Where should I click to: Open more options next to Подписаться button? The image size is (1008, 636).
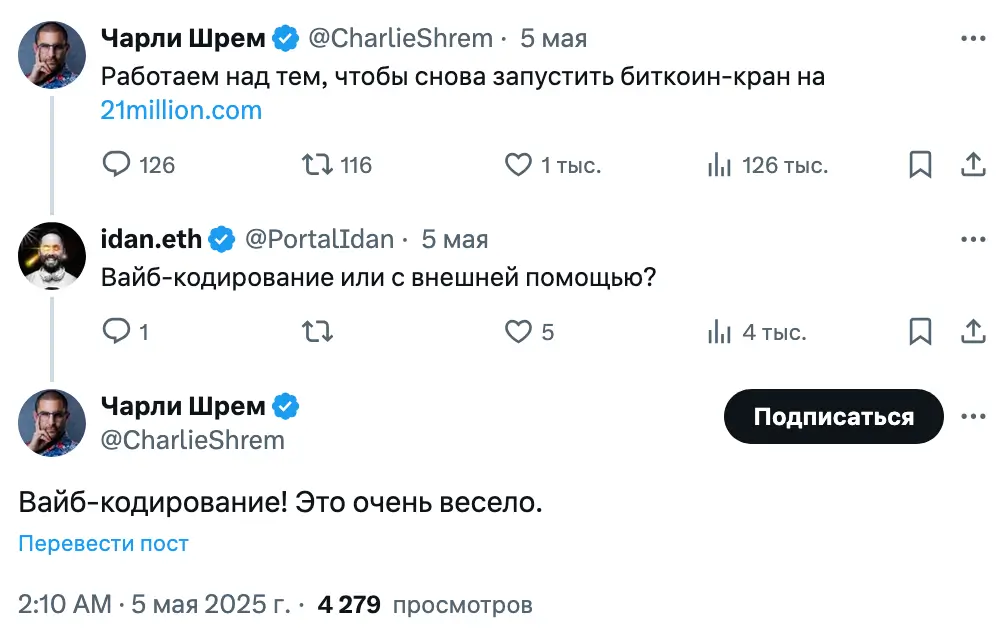[973, 416]
